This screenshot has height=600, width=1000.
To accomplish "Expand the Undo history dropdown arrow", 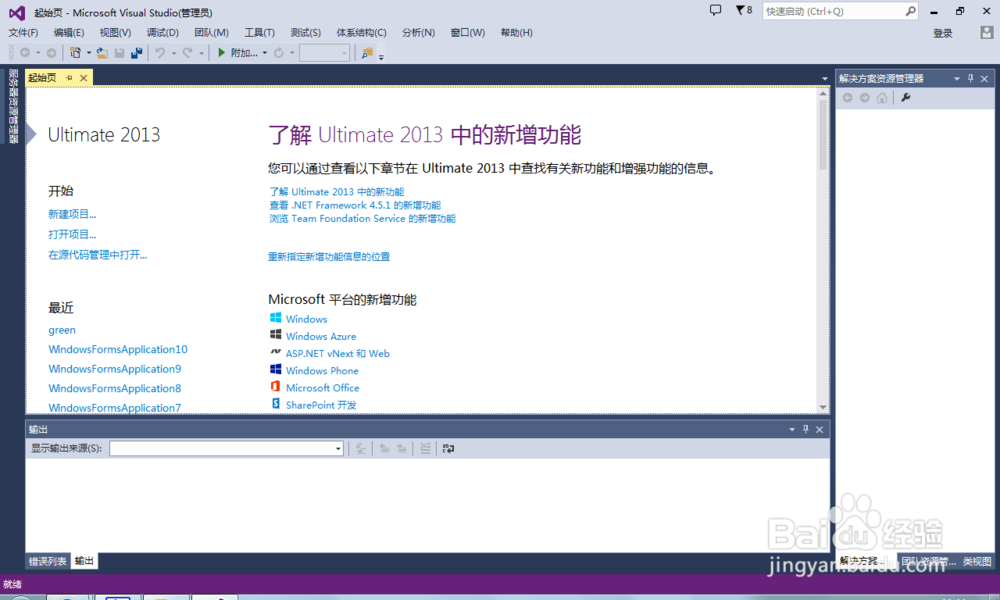I will coord(173,53).
